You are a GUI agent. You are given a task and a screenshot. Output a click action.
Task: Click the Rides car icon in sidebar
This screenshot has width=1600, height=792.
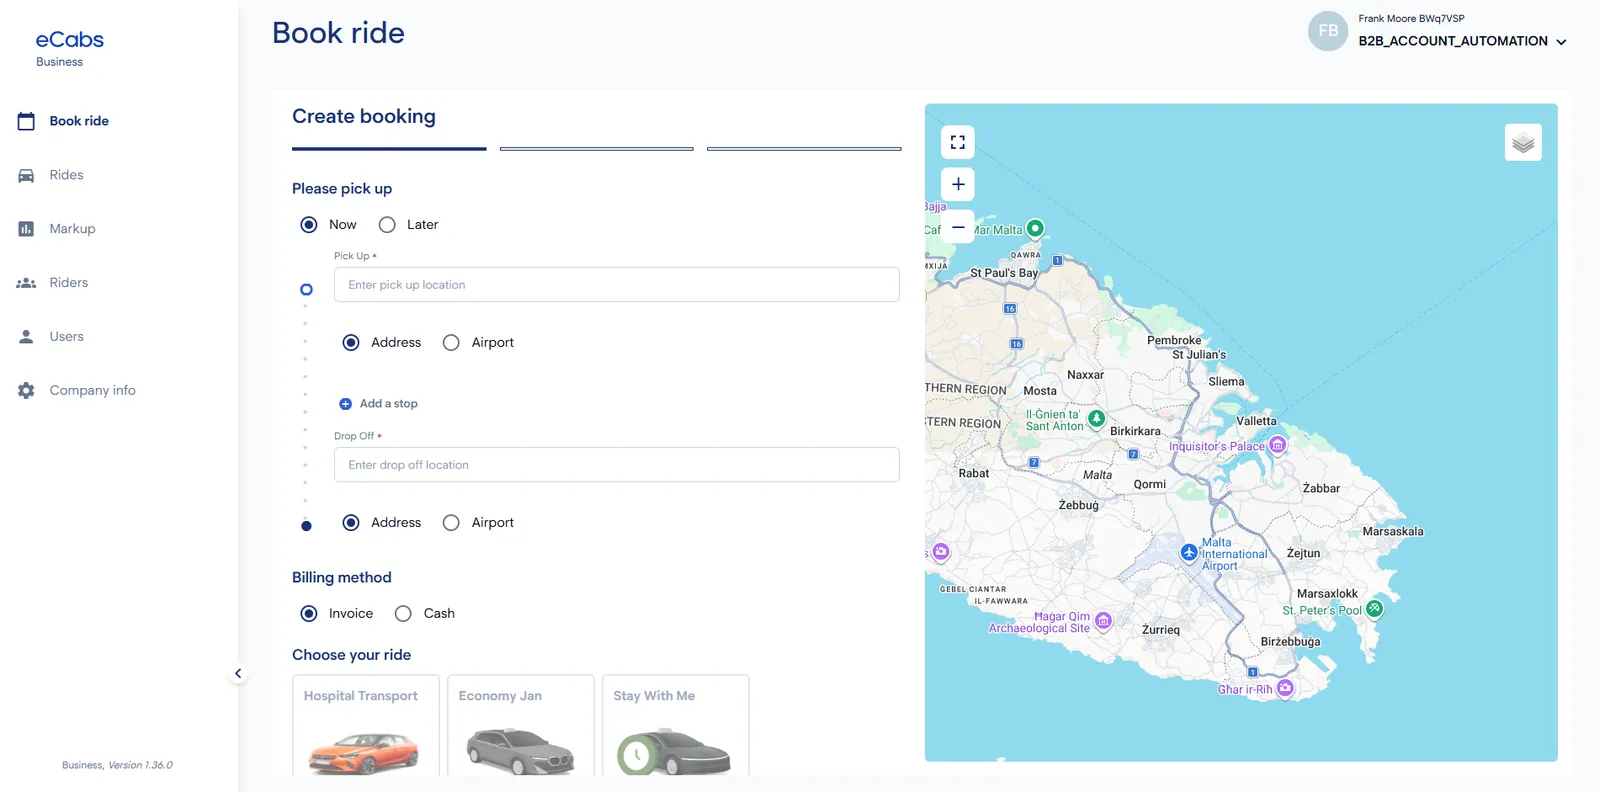(26, 175)
